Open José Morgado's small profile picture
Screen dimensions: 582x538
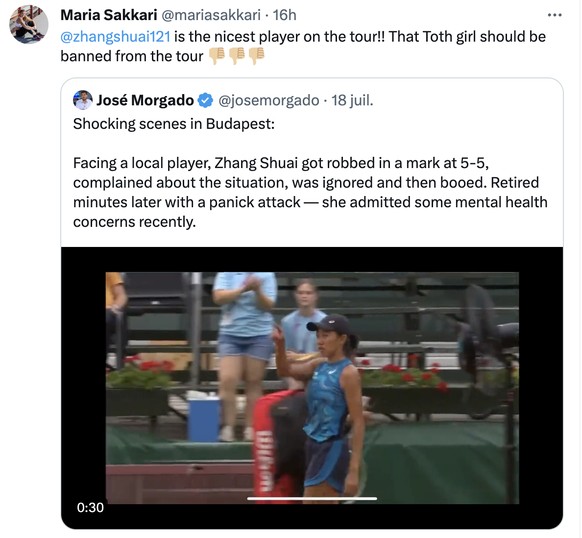pyautogui.click(x=82, y=100)
